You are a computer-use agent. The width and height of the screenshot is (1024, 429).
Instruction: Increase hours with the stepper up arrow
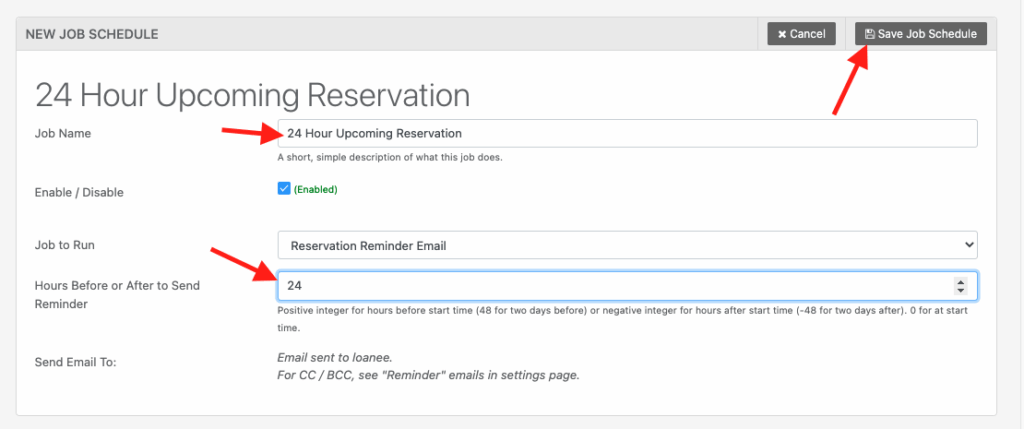click(x=961, y=282)
